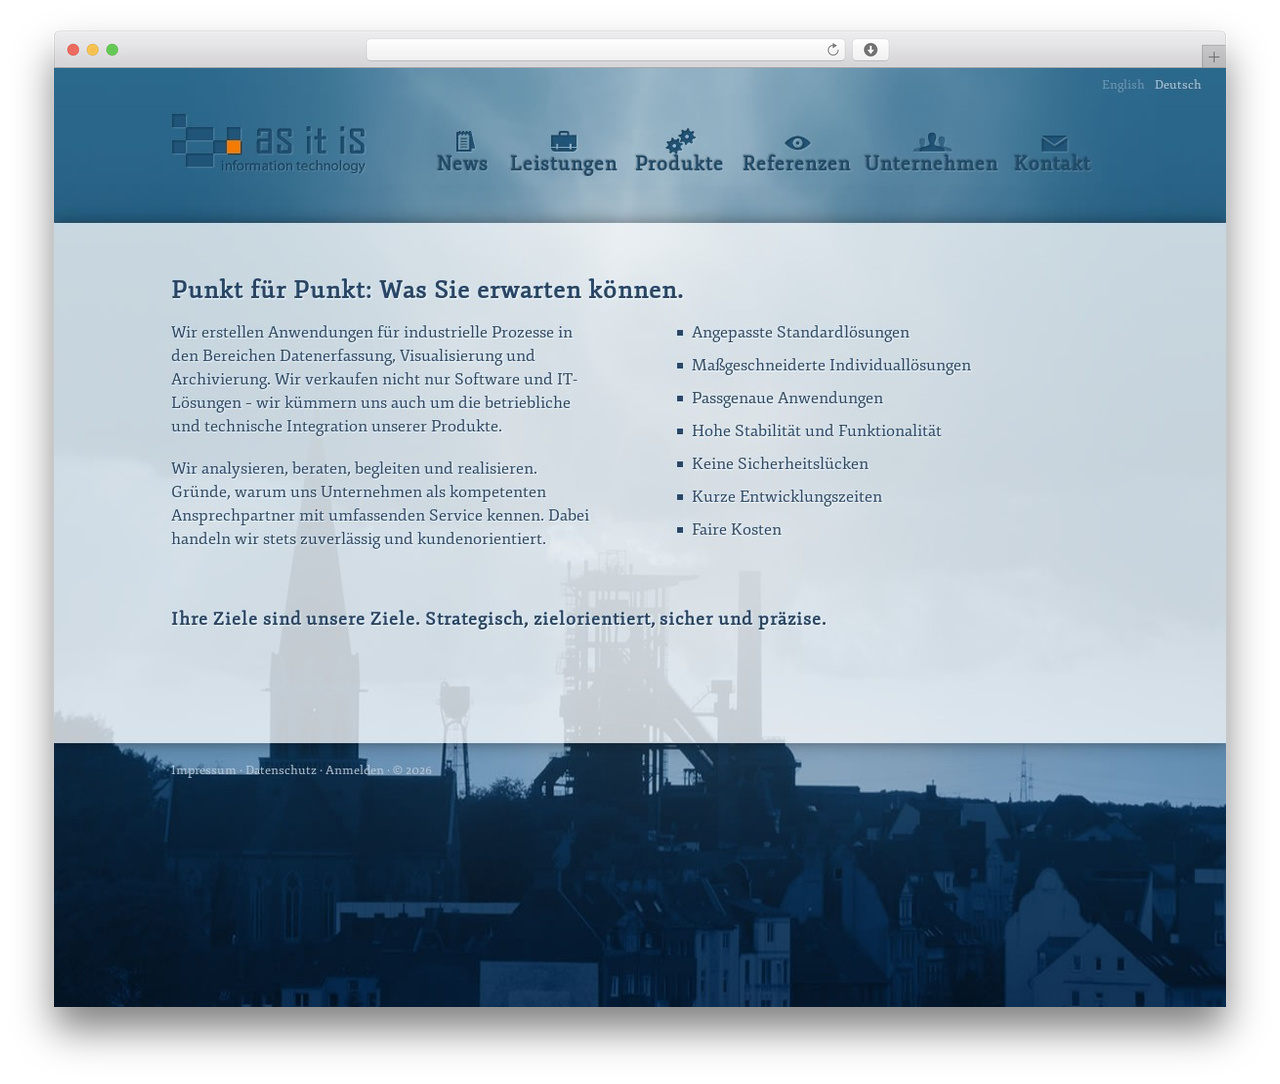Open the Produkte section
The width and height of the screenshot is (1280, 1084).
[679, 163]
